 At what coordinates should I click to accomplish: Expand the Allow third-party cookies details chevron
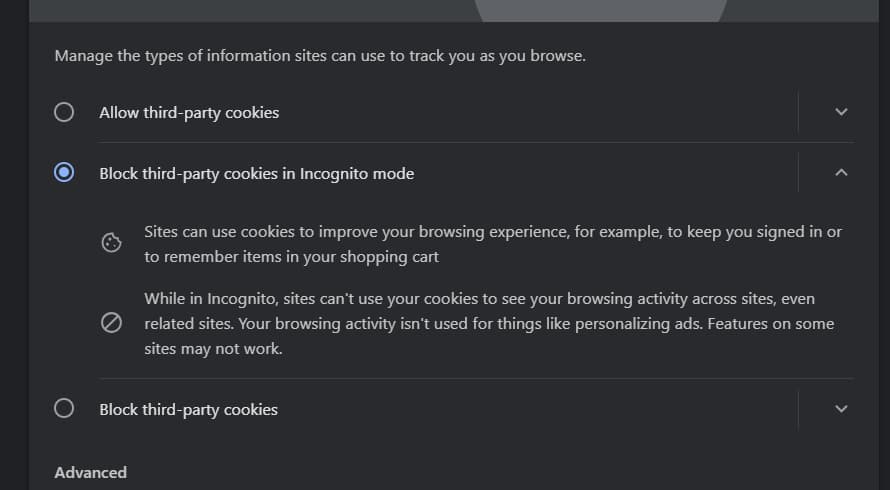841,112
